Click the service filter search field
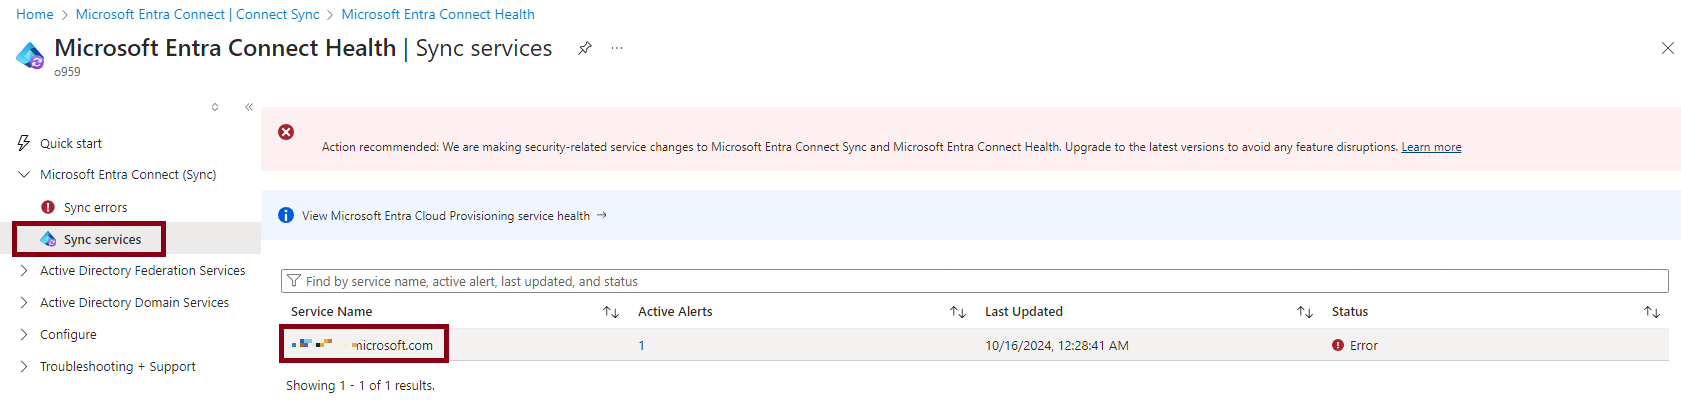 (974, 281)
